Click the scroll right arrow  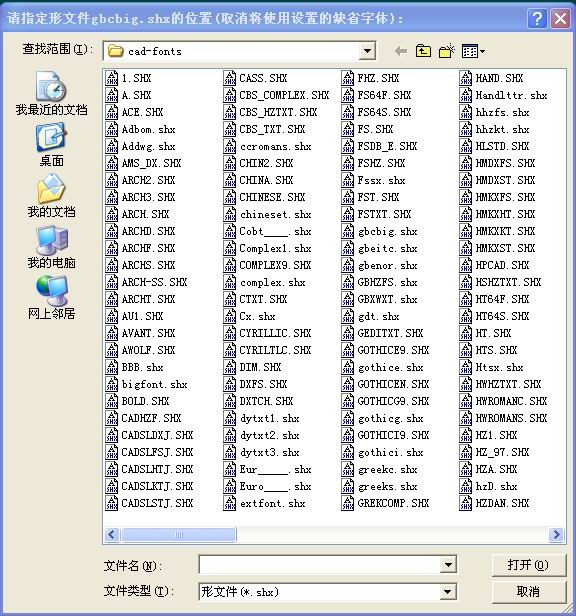click(x=556, y=534)
